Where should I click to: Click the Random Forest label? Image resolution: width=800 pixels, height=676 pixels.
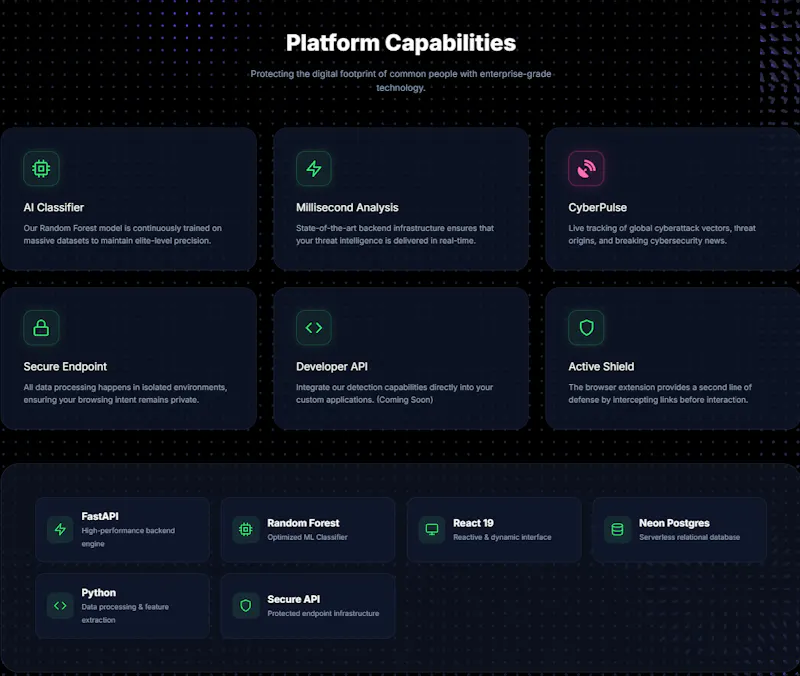303,523
